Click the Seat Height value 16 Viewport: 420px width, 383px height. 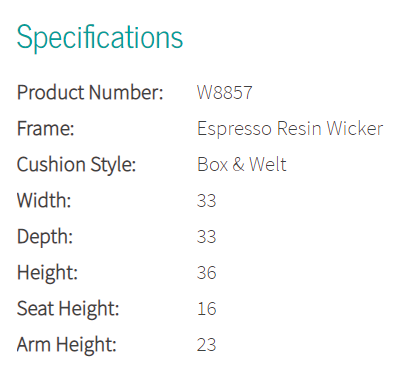[x=207, y=309]
